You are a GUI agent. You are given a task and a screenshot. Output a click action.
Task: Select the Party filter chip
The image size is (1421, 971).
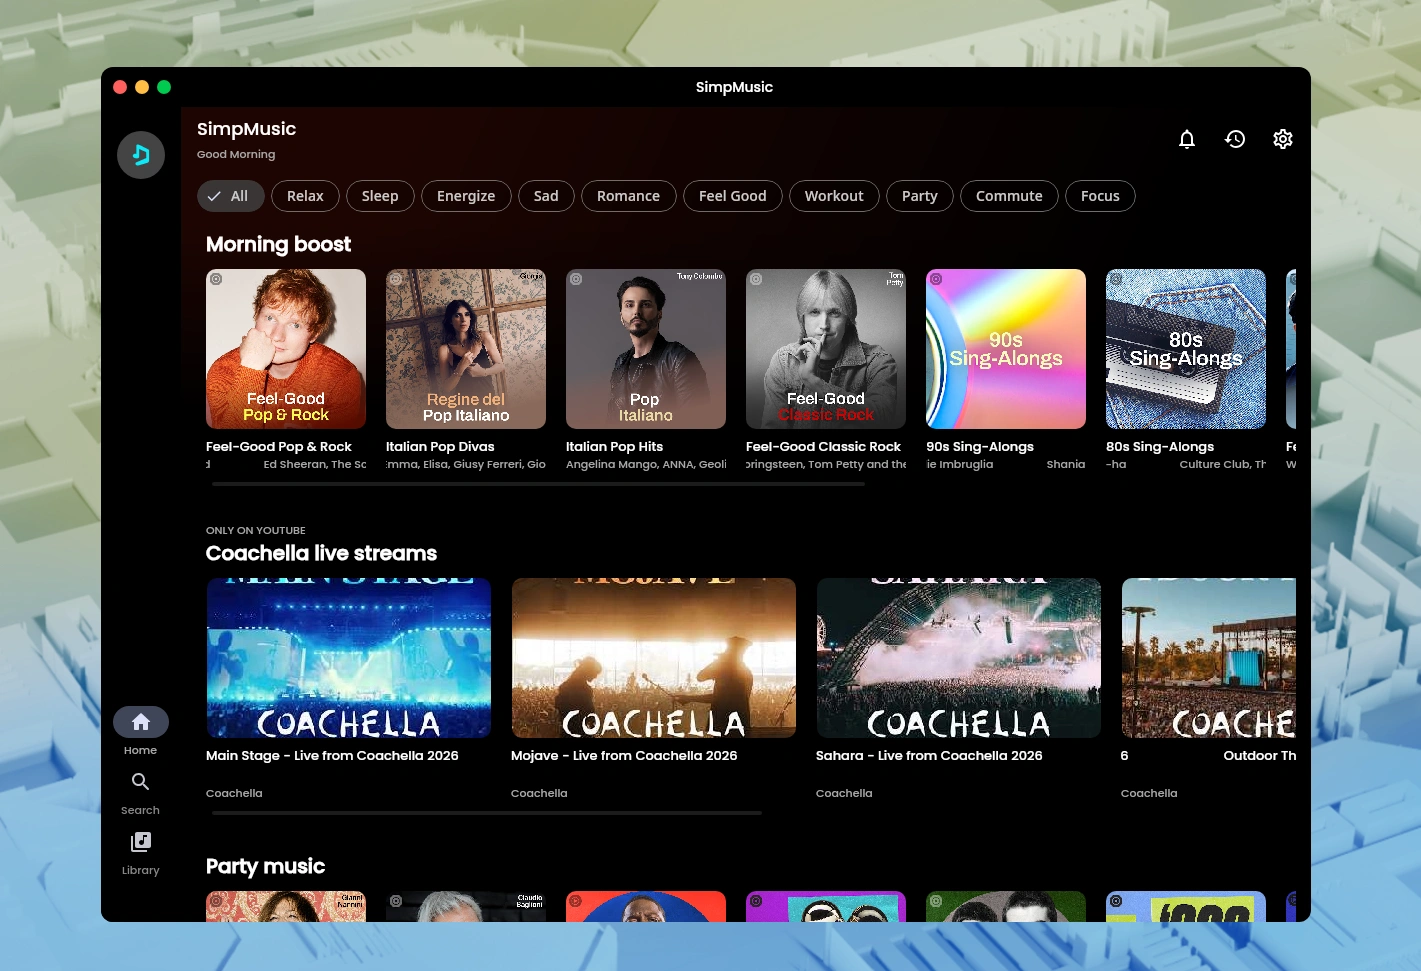click(919, 196)
